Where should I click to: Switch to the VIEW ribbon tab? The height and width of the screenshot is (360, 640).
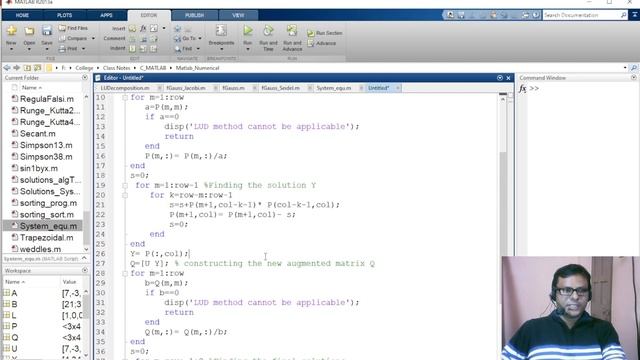238,15
